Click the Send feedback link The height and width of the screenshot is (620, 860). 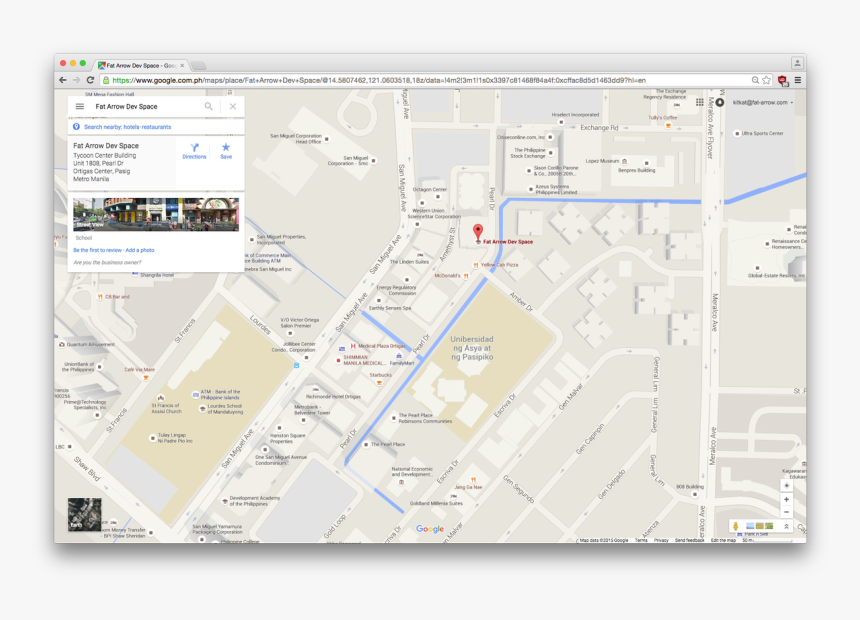click(x=689, y=540)
